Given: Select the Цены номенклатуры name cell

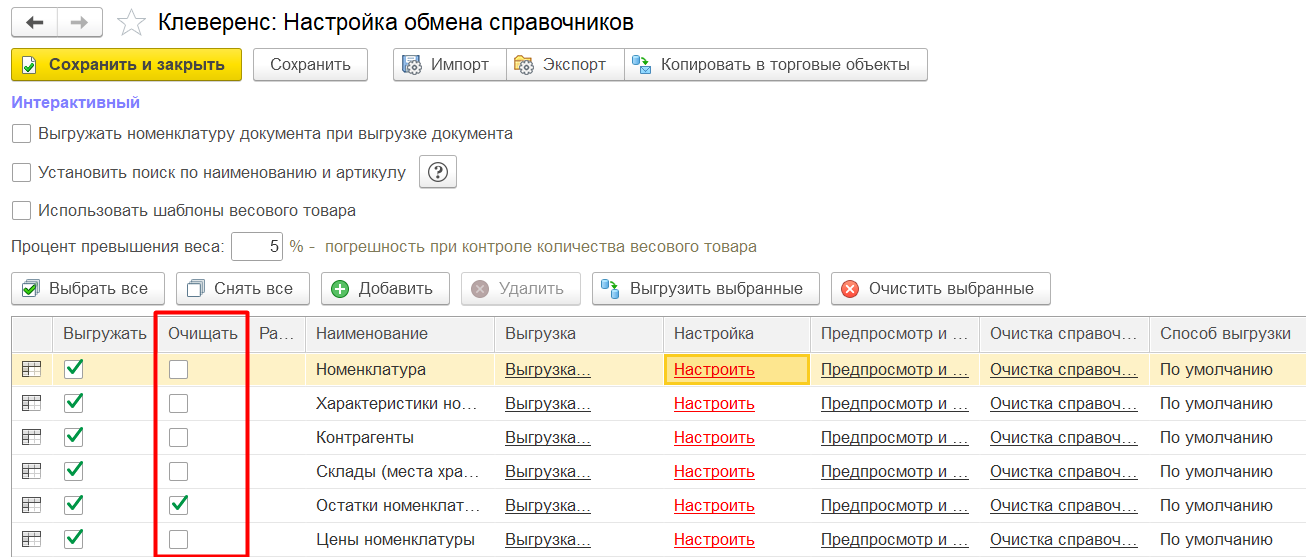Looking at the screenshot, I should coord(400,539).
